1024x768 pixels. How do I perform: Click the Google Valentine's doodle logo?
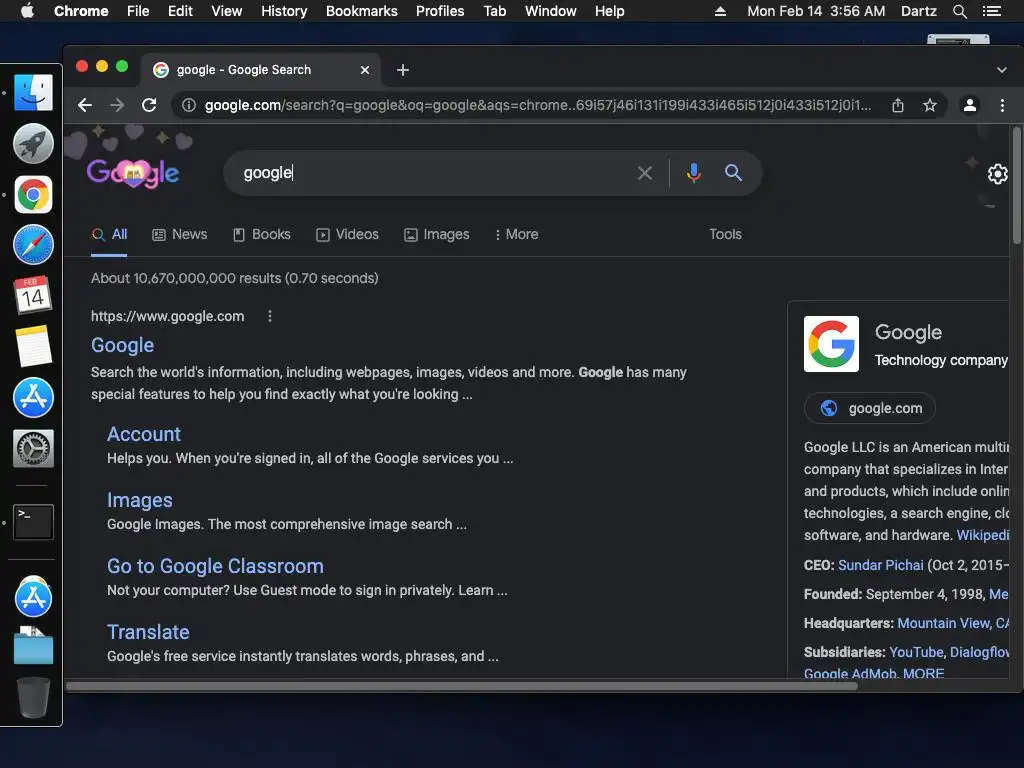[133, 174]
